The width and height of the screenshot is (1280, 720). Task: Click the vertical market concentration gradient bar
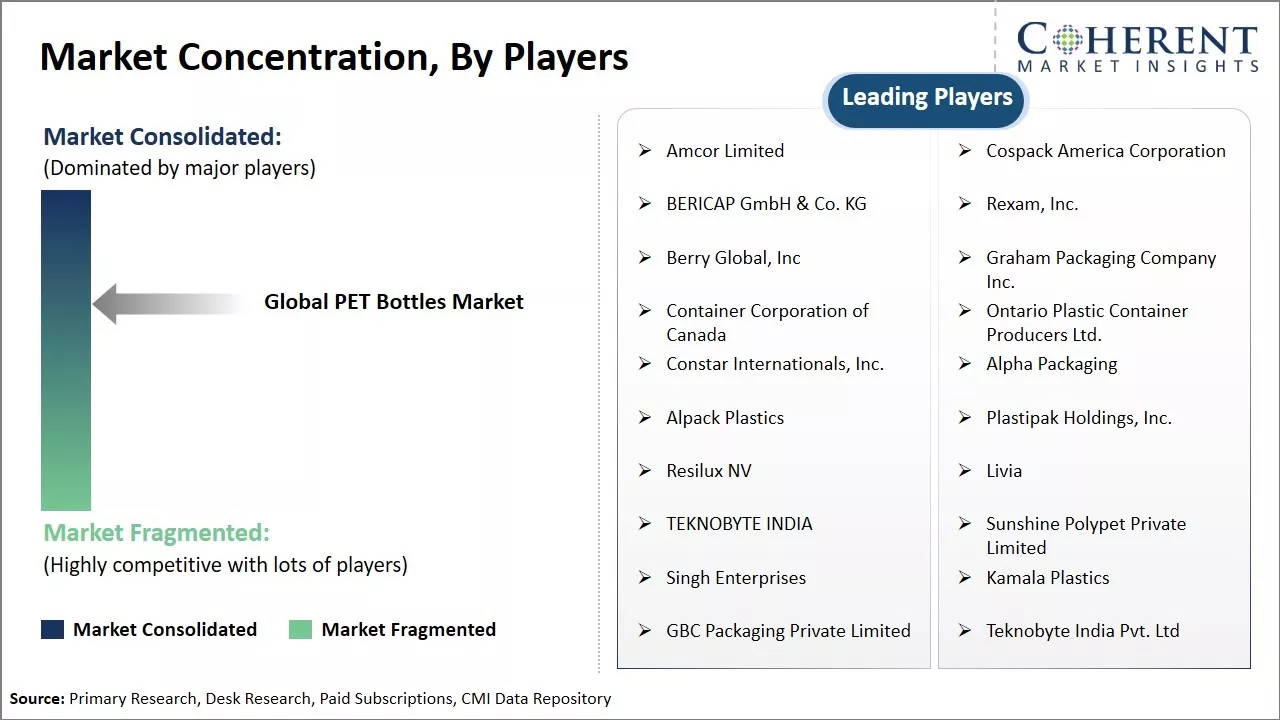coord(66,350)
